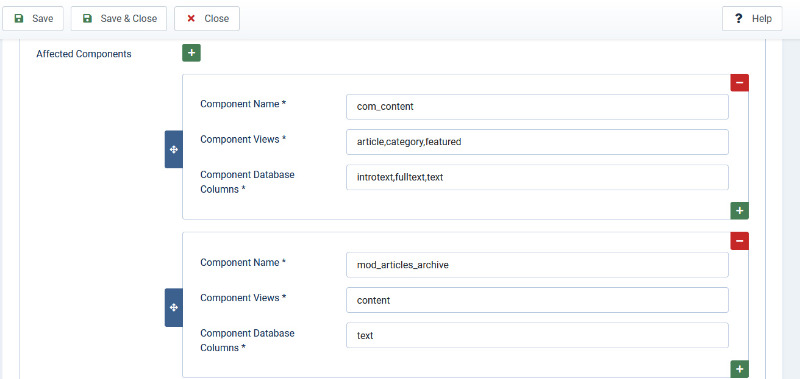Click the Component Views label in the com_content block

point(243,139)
